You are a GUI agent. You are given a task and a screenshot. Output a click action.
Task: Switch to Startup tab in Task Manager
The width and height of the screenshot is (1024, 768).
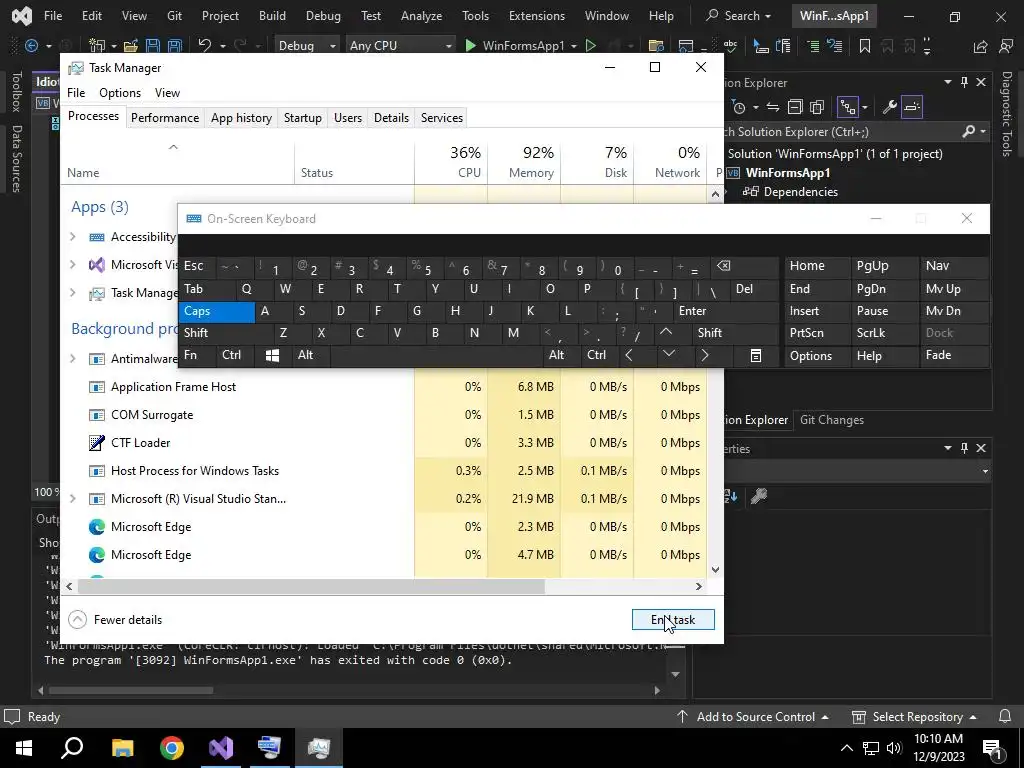pos(302,118)
